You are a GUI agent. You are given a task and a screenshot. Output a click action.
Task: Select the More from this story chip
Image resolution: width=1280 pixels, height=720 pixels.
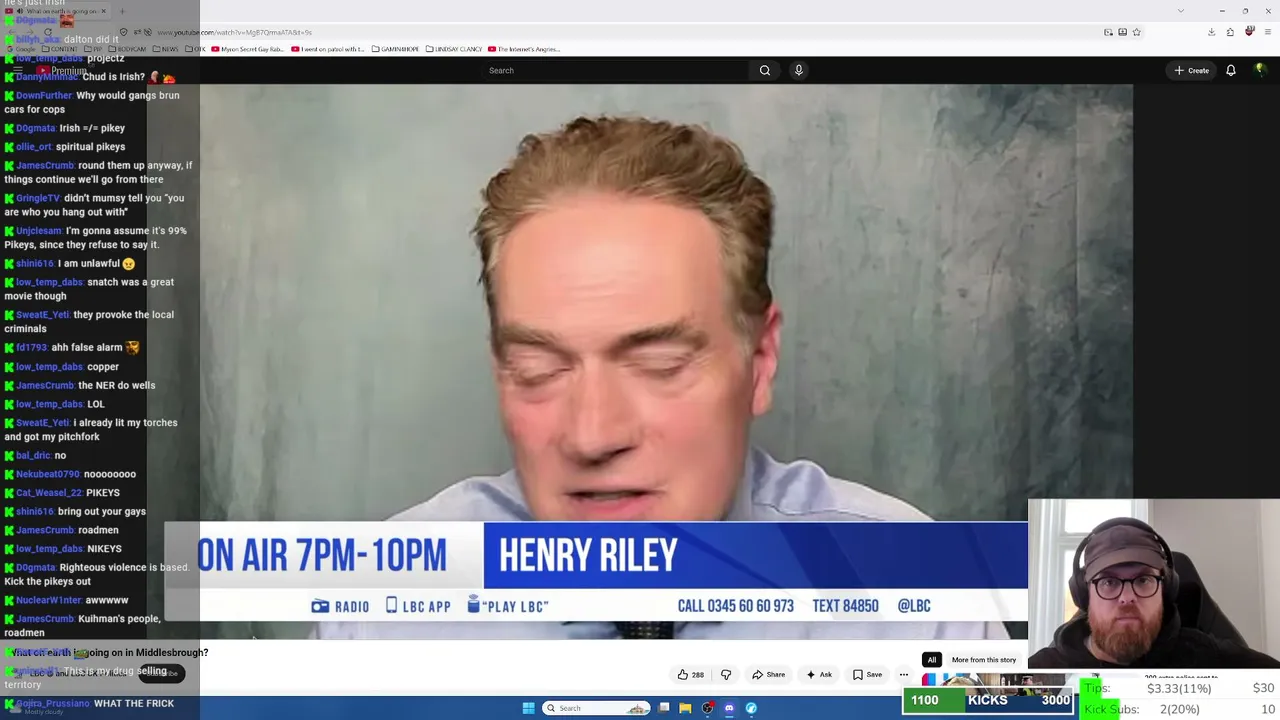984,660
